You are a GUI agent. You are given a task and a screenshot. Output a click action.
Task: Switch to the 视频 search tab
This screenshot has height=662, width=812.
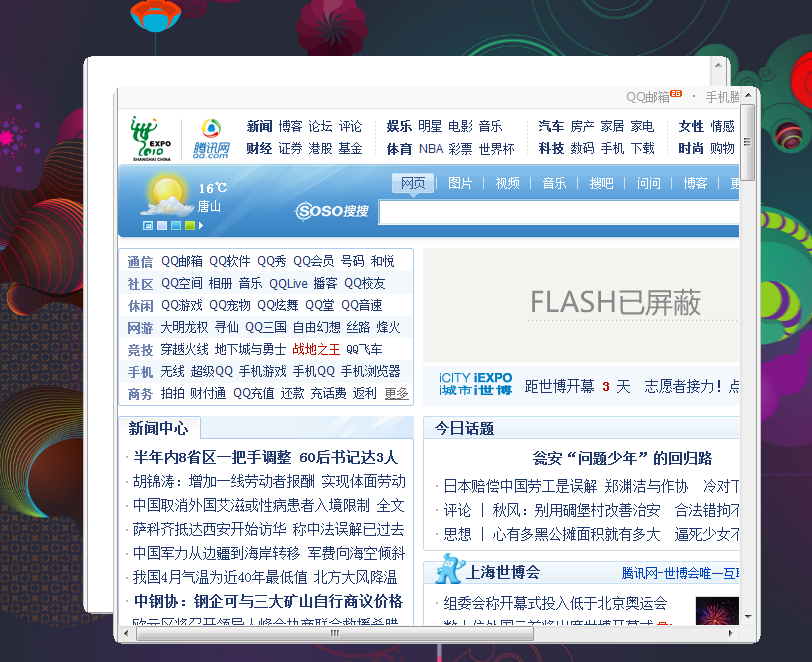point(507,183)
